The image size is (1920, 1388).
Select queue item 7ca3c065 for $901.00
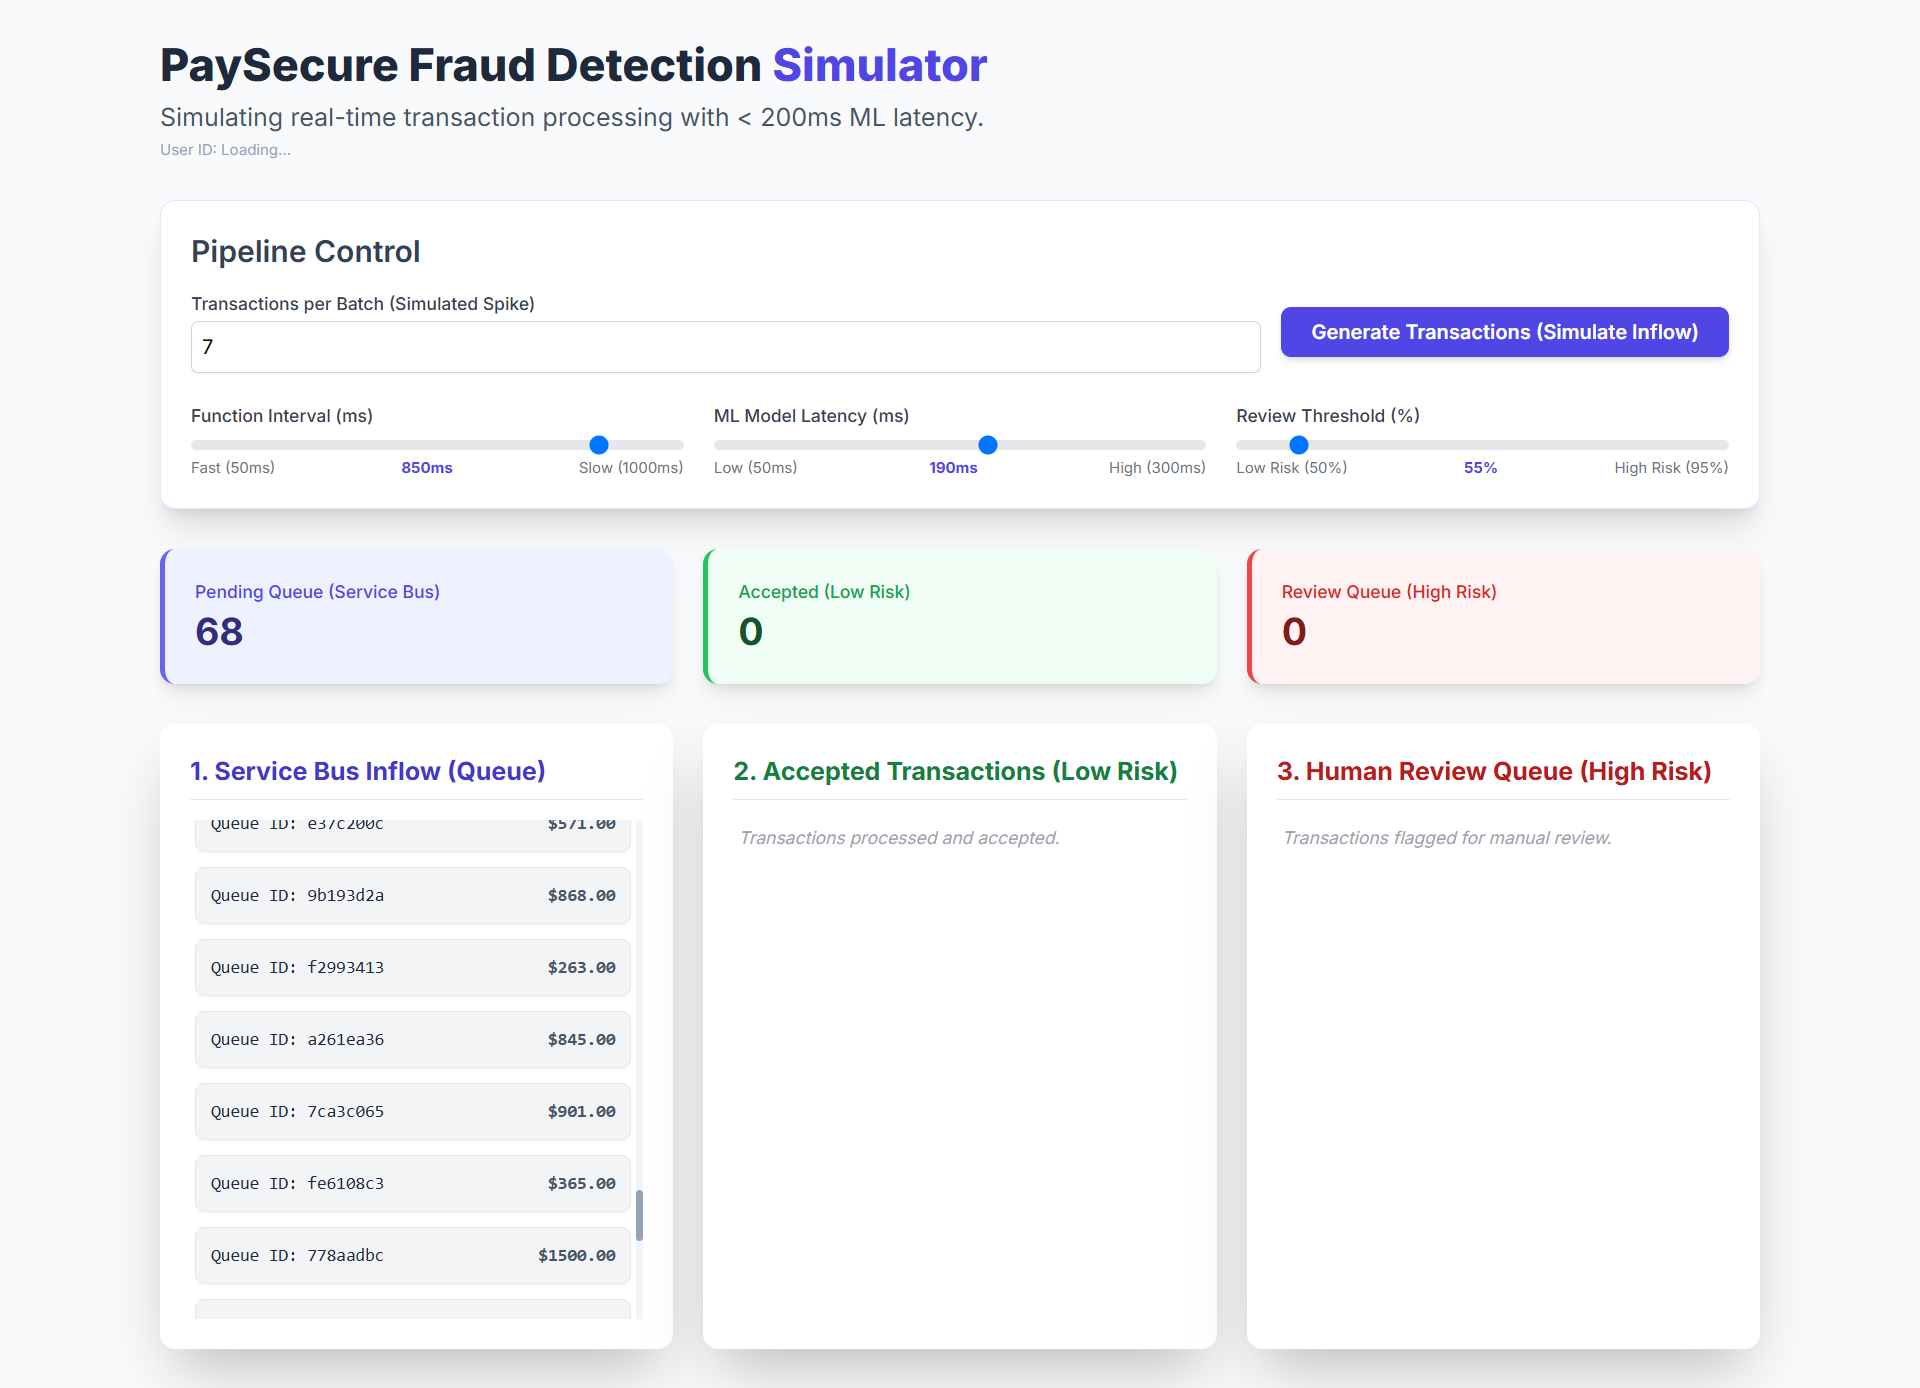coord(412,1112)
